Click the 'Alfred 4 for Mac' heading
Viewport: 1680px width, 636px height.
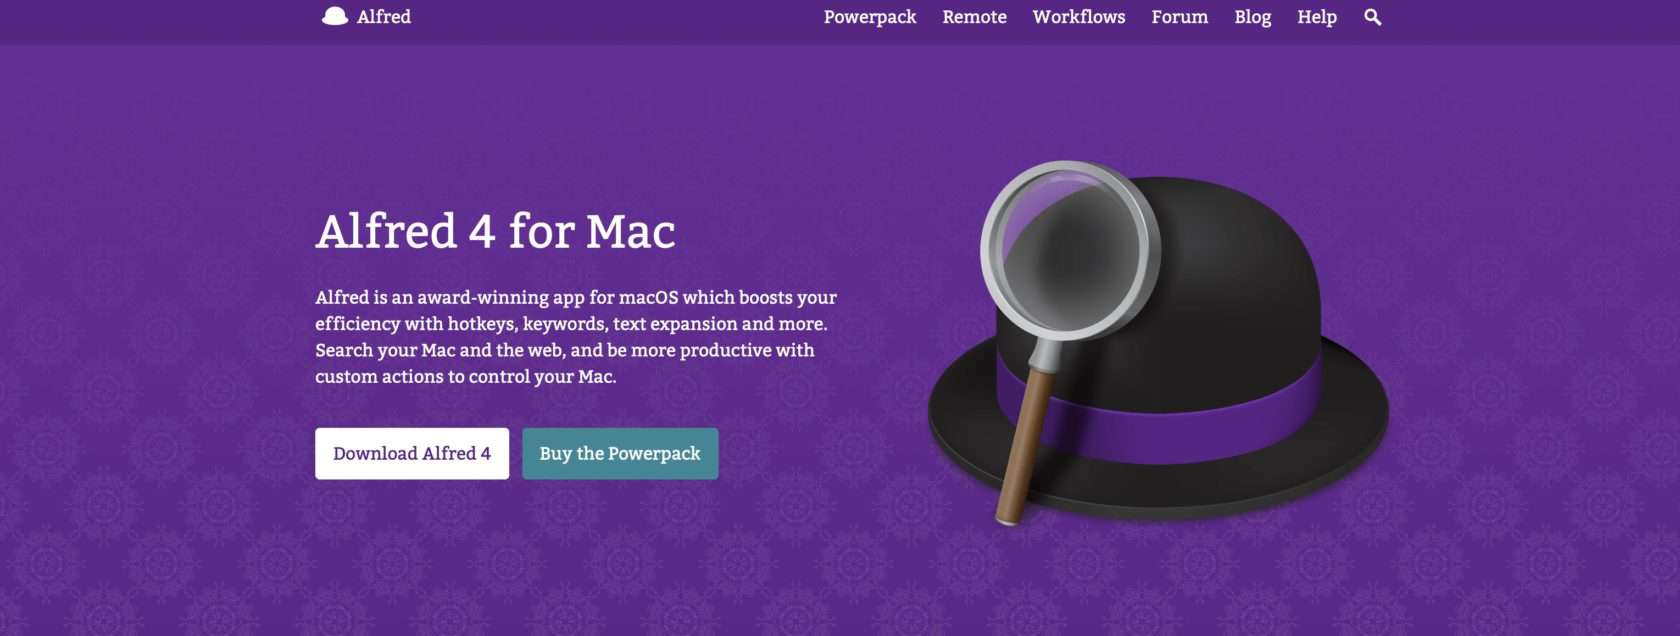[x=495, y=232]
